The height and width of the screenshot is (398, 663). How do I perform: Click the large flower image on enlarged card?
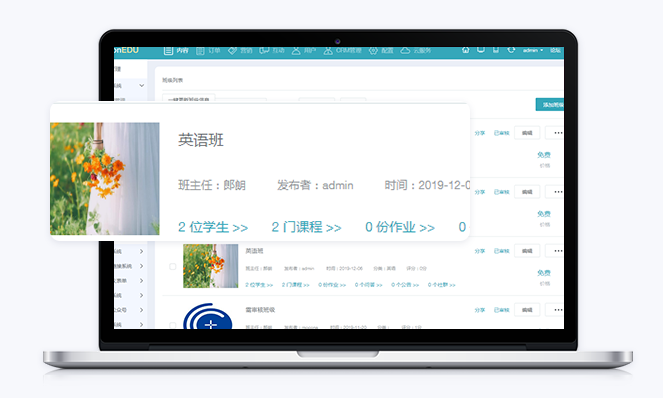105,179
